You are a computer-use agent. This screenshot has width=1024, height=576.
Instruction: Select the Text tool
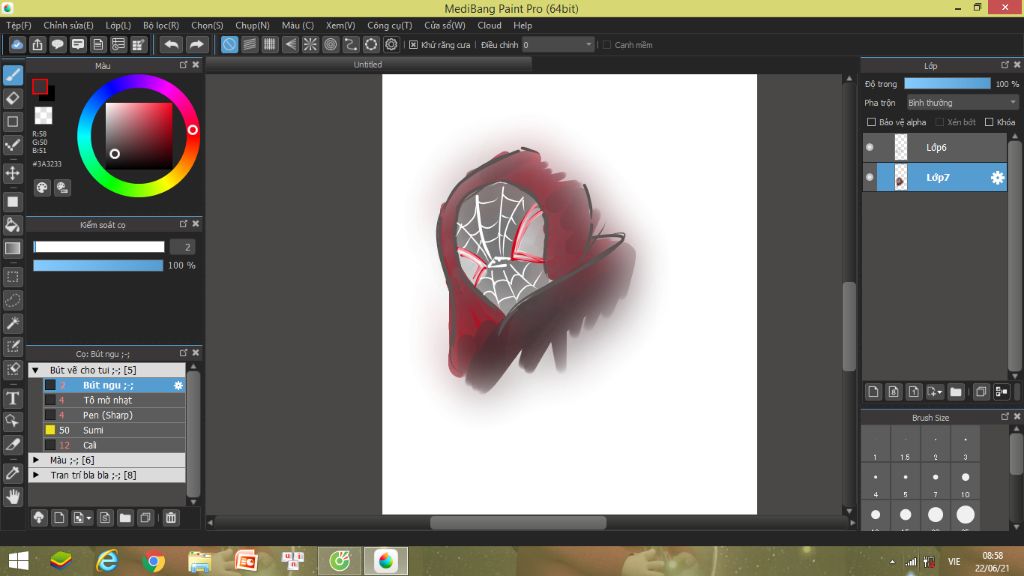pyautogui.click(x=12, y=398)
